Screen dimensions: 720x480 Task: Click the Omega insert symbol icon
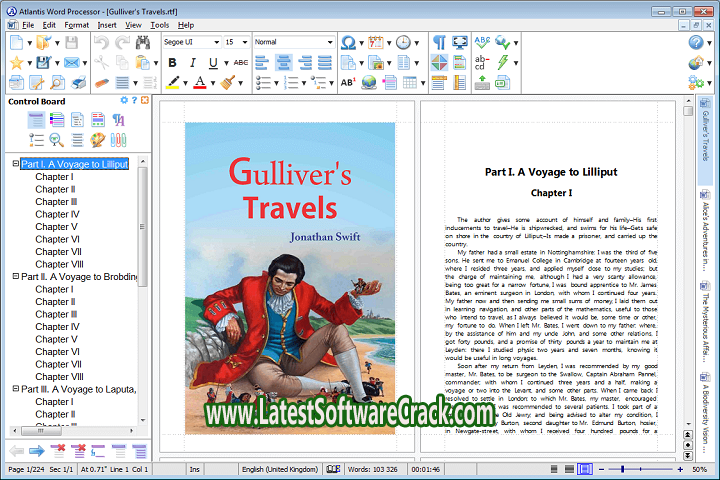(347, 42)
